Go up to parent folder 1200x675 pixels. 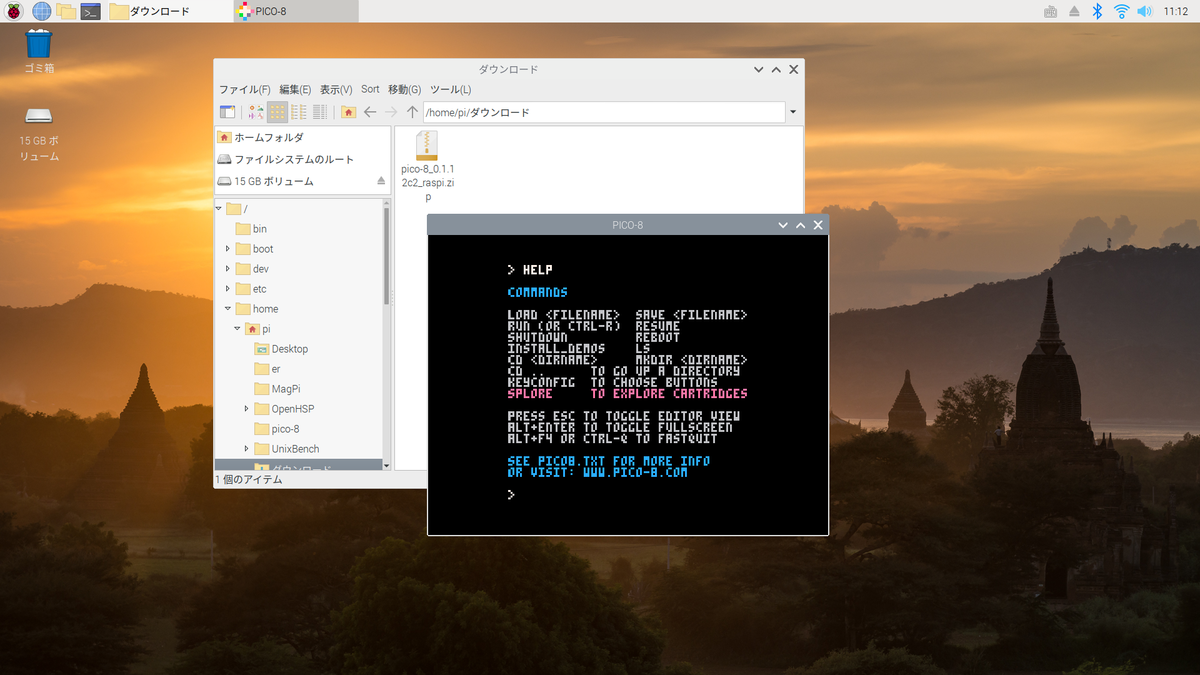point(412,112)
